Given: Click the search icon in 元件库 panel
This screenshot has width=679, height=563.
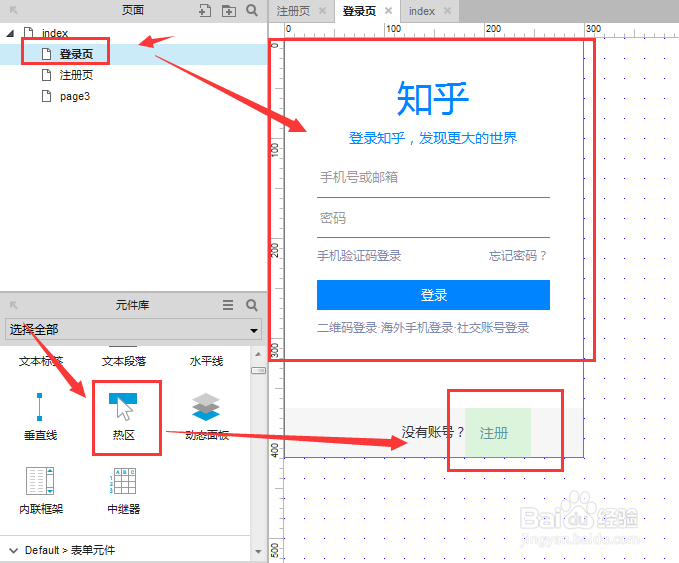Looking at the screenshot, I should pos(252,305).
